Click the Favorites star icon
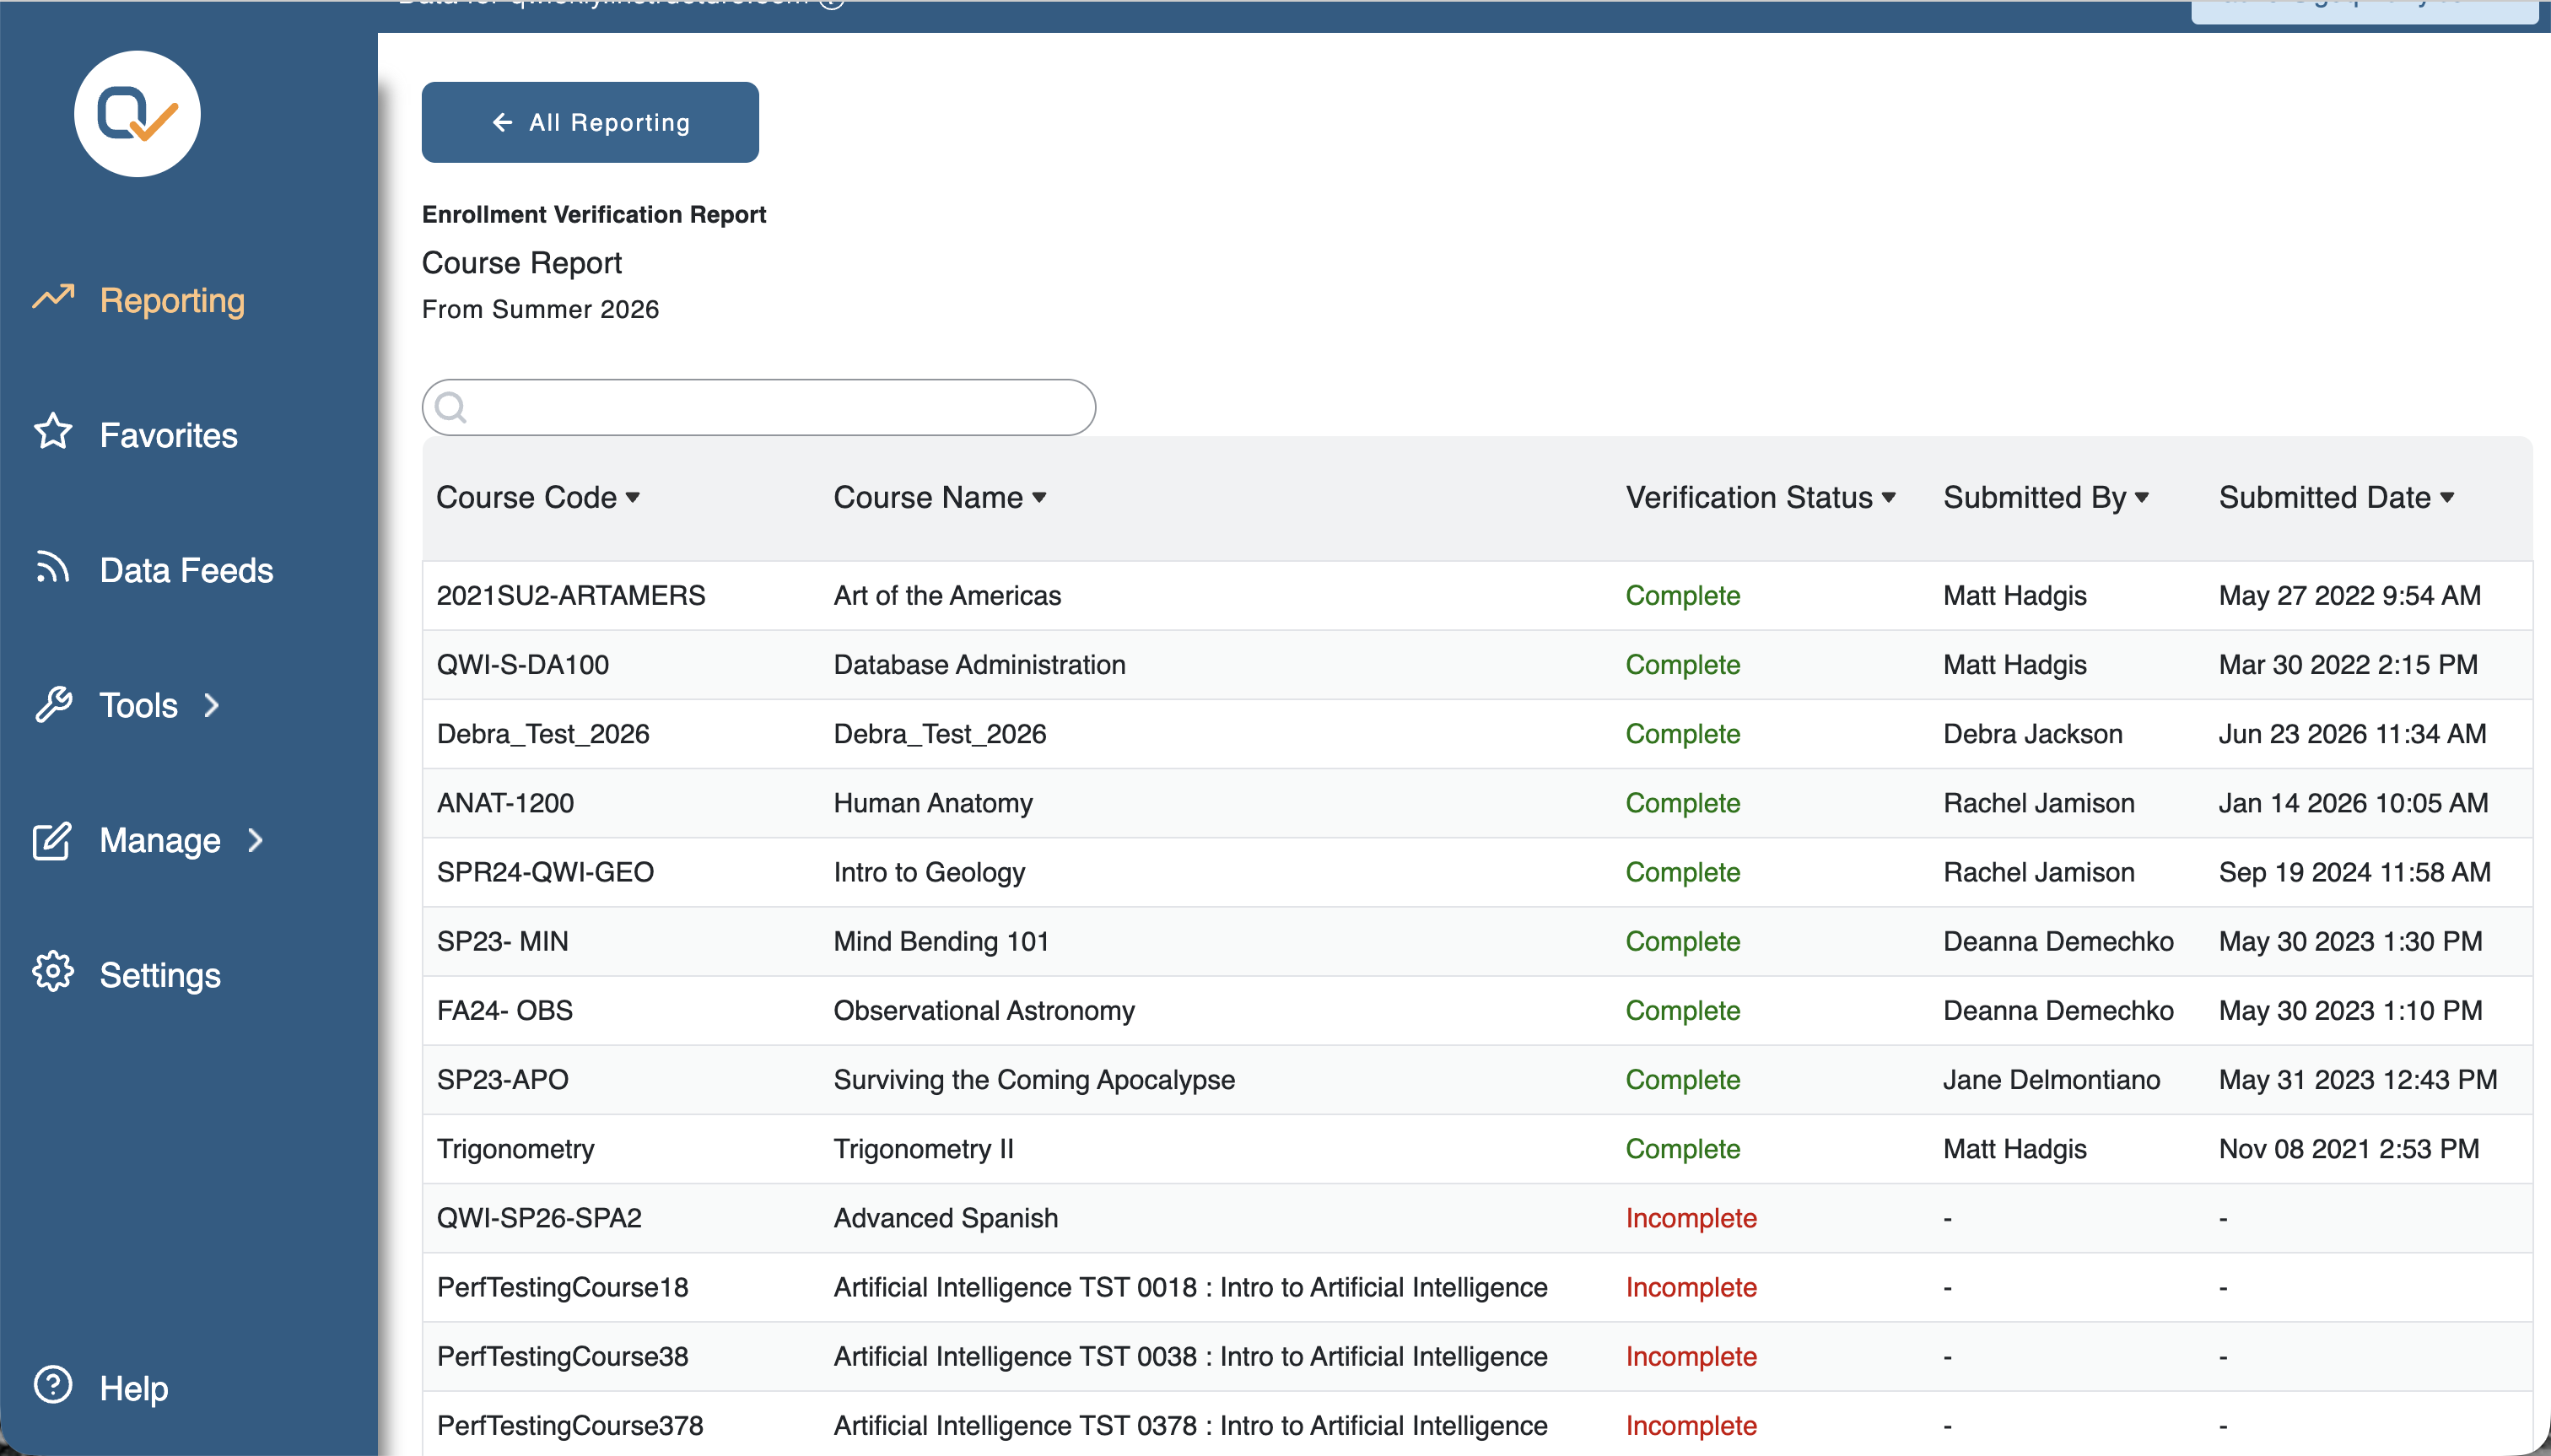The image size is (2551, 1456). pyautogui.click(x=53, y=432)
